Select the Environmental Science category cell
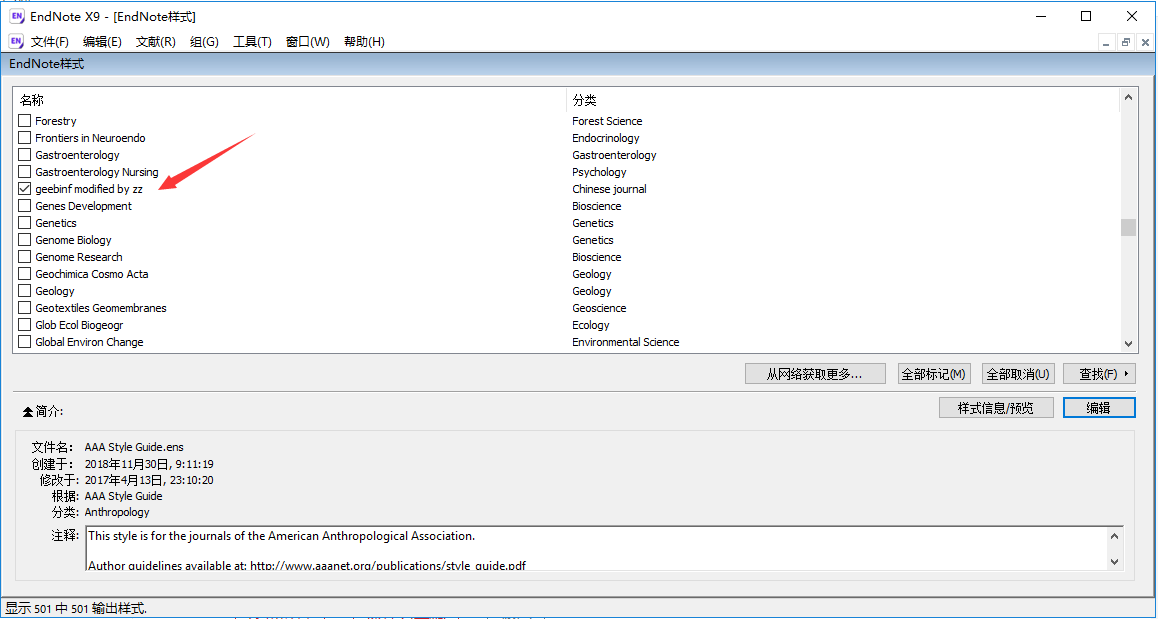Image resolution: width=1158 pixels, height=619 pixels. pyautogui.click(x=626, y=342)
